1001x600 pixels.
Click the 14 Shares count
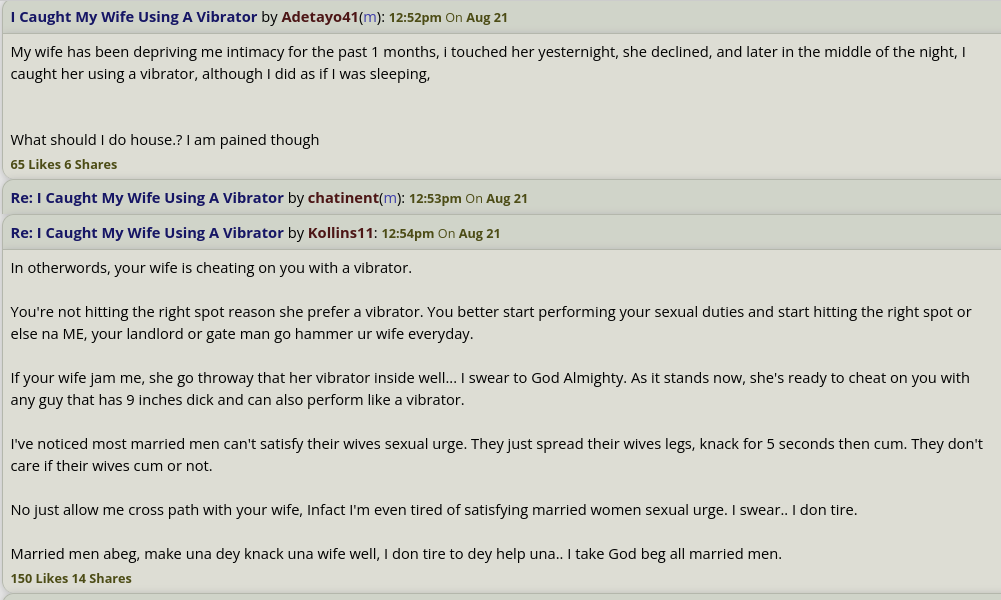click(102, 578)
